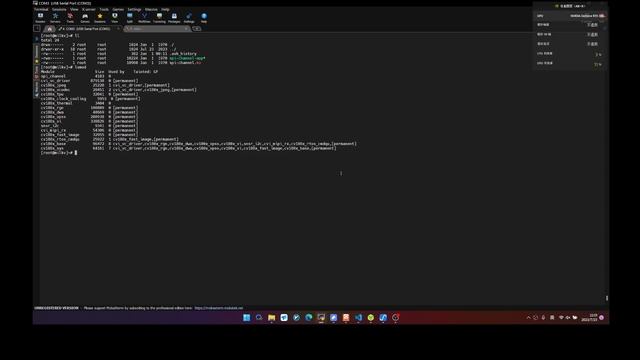The image size is (640, 360).
Task: Click the volume tray icon
Action: (567, 317)
